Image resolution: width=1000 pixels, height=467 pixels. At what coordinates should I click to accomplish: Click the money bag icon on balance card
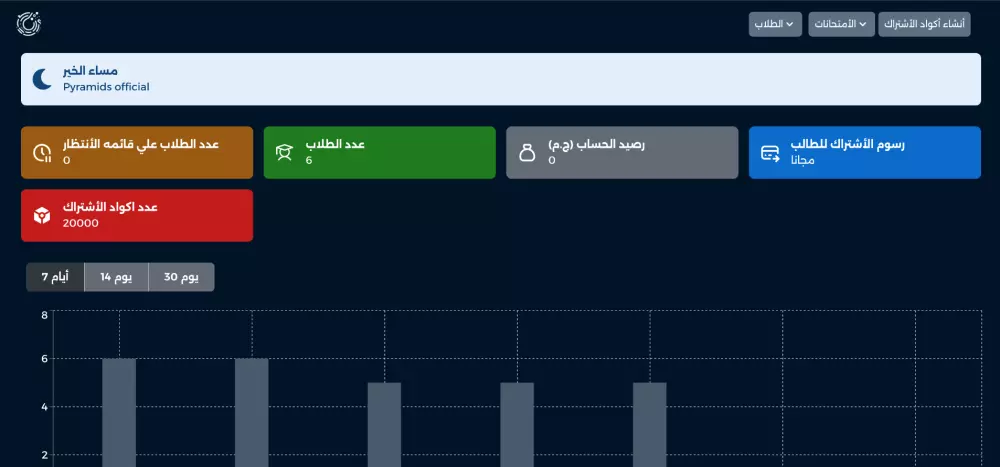(527, 152)
